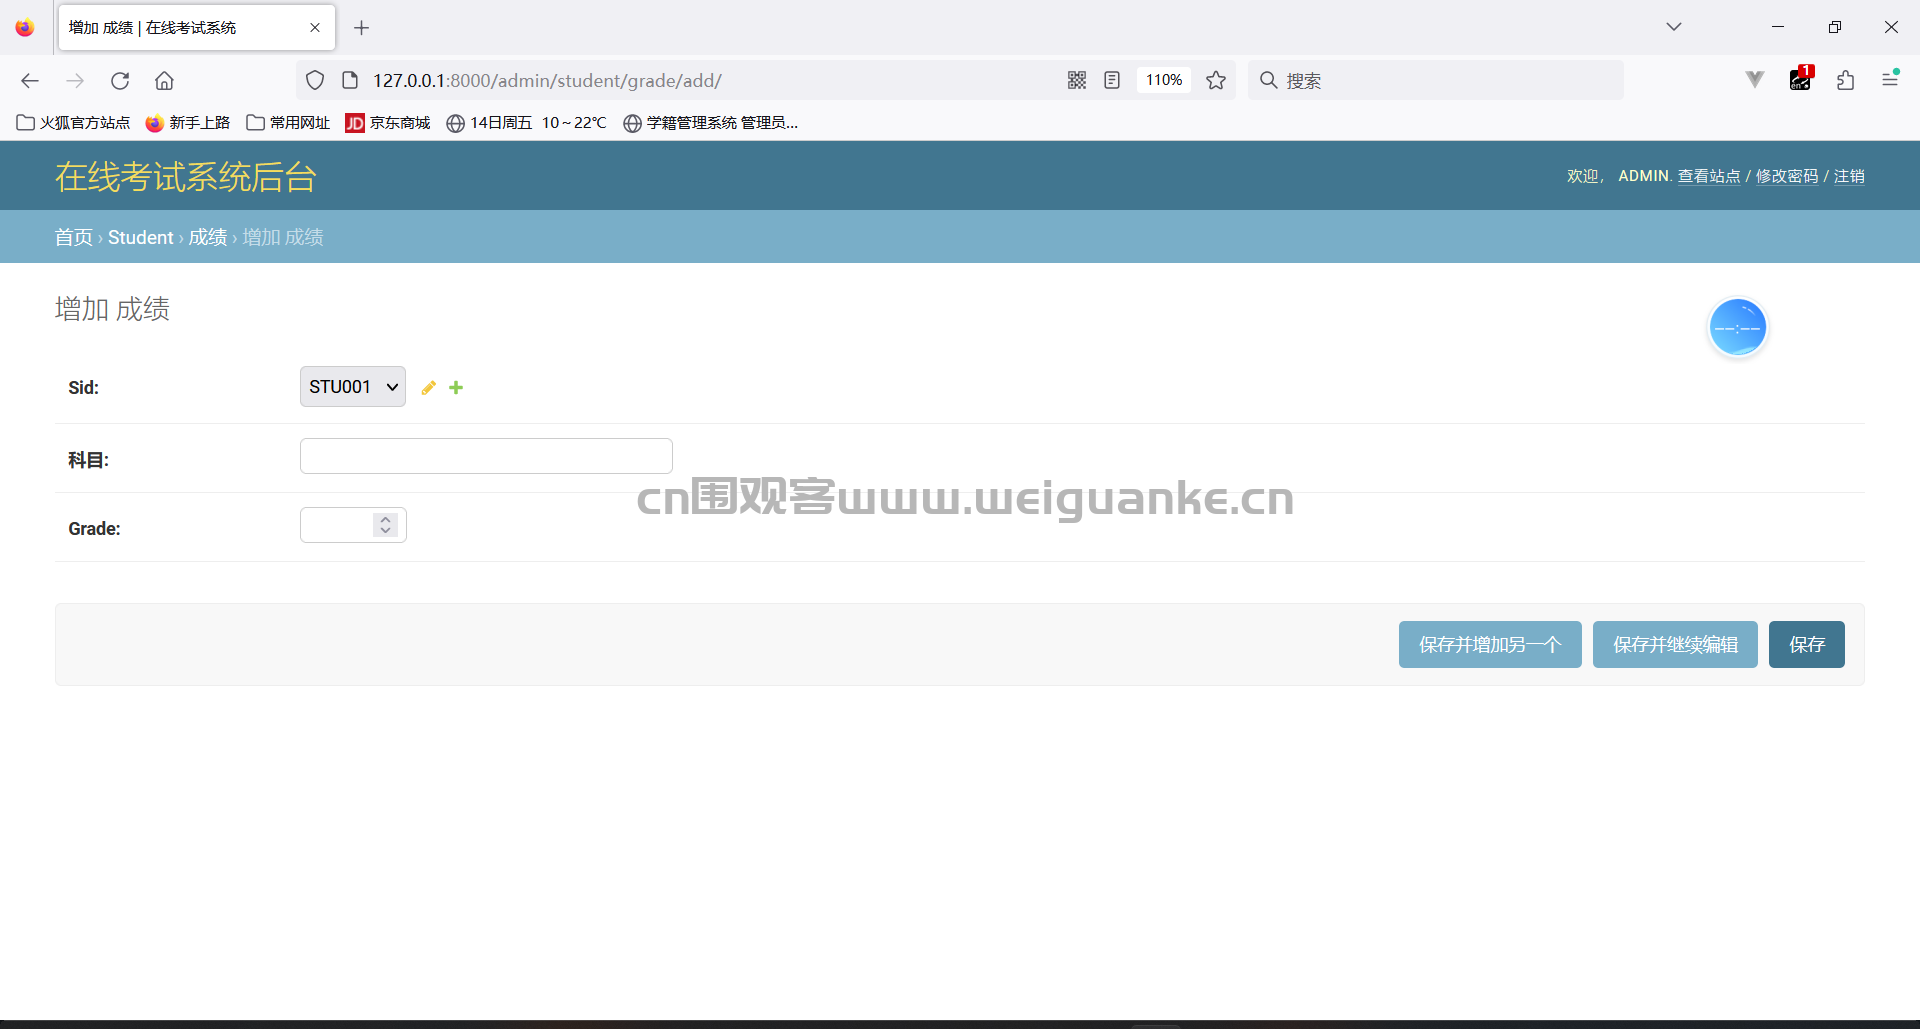Open the QR code icon in address bar
Image resolution: width=1920 pixels, height=1029 pixels.
click(1077, 80)
